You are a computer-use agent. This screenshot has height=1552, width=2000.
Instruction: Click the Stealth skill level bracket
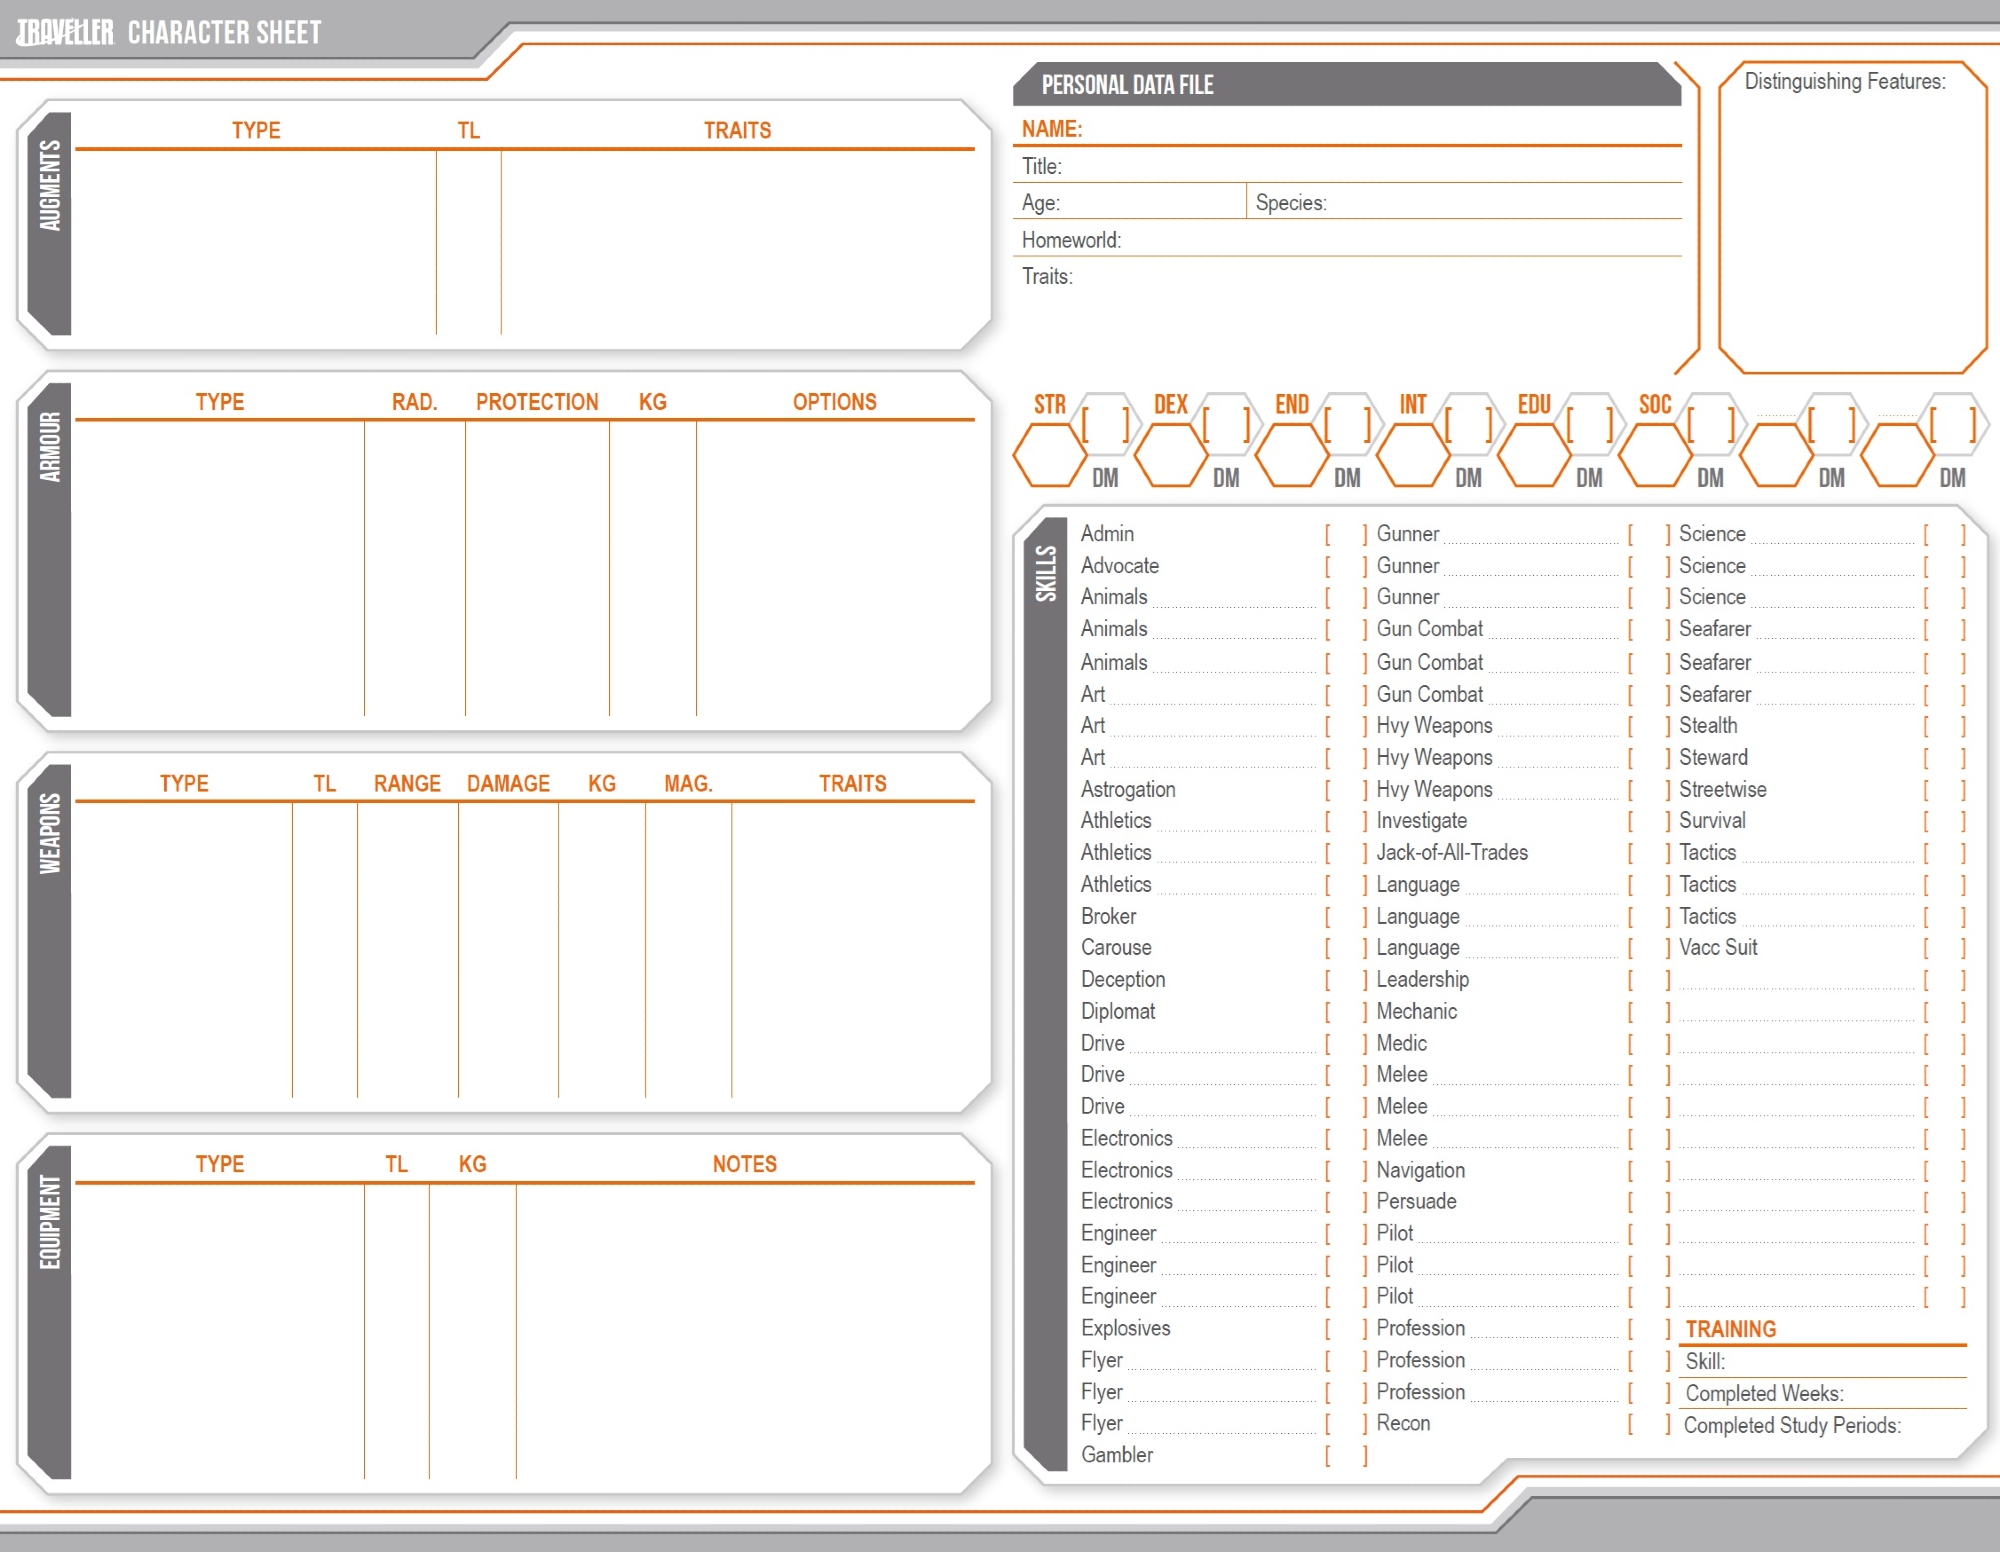click(x=1943, y=726)
